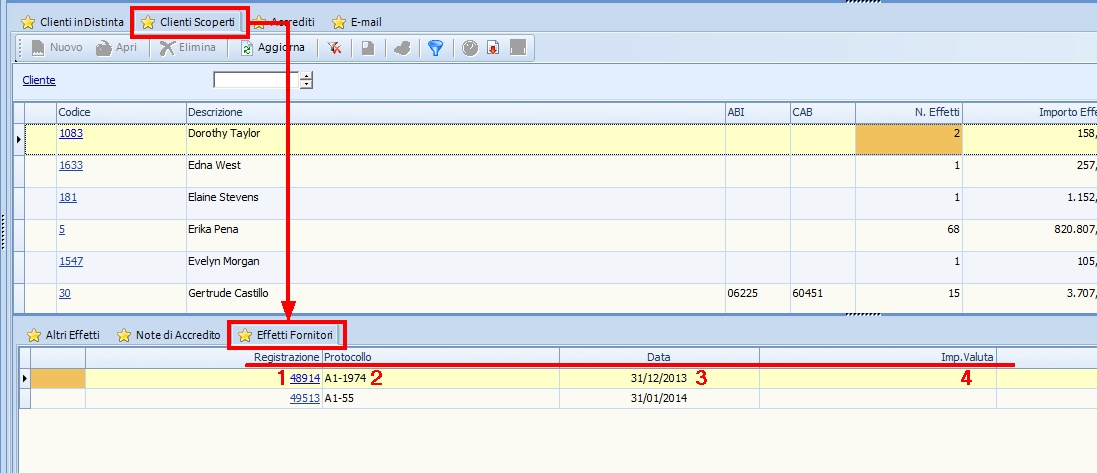Click the round clock icon in toolbar

tap(469, 47)
